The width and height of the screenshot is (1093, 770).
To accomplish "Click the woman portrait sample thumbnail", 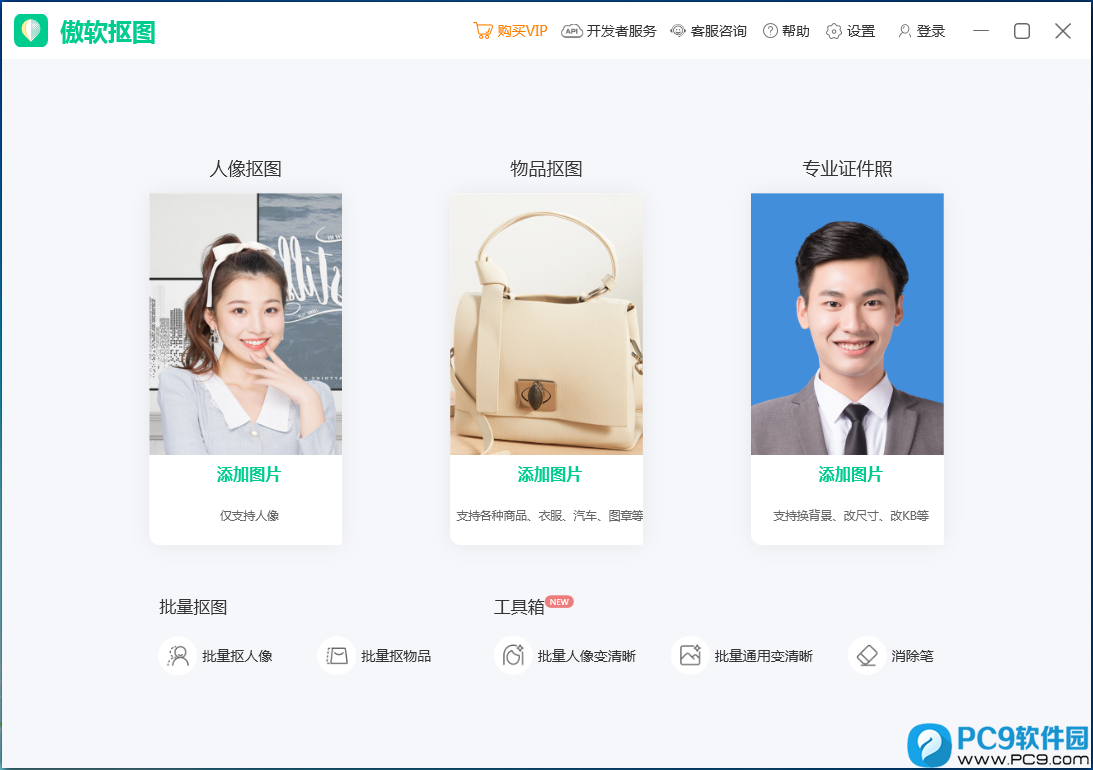I will pos(245,324).
